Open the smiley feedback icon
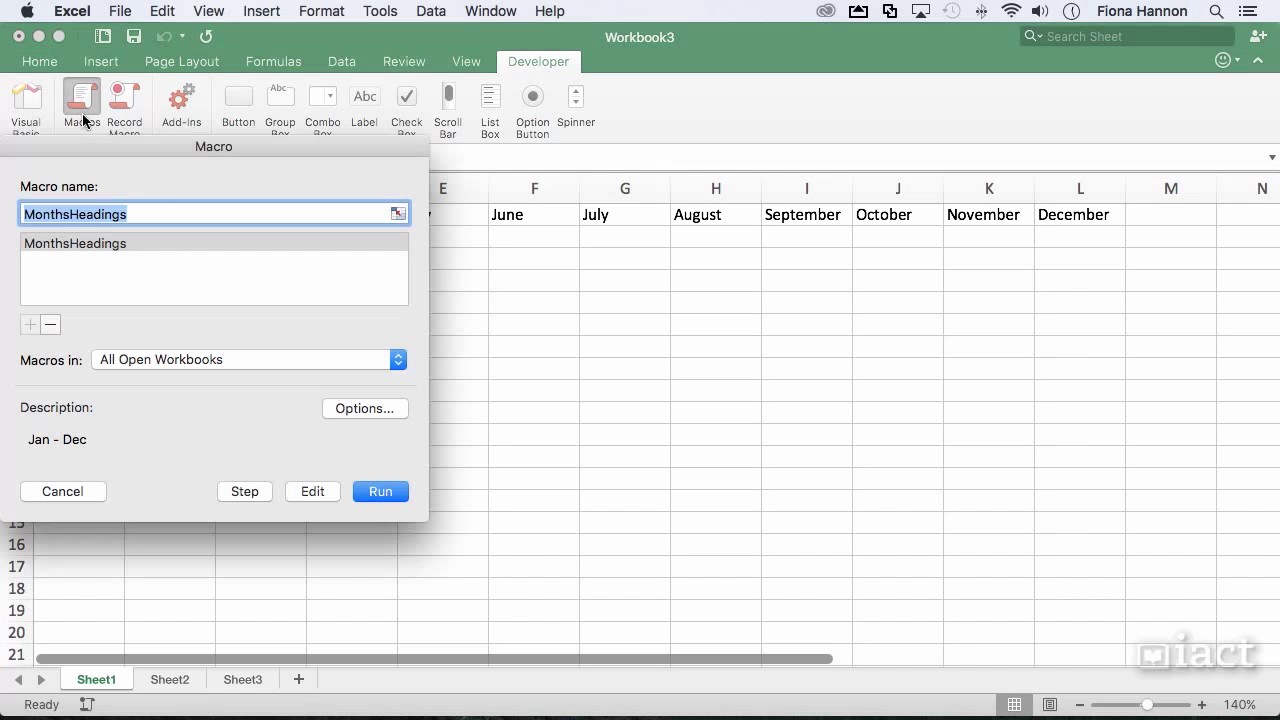1280x720 pixels. point(1222,61)
